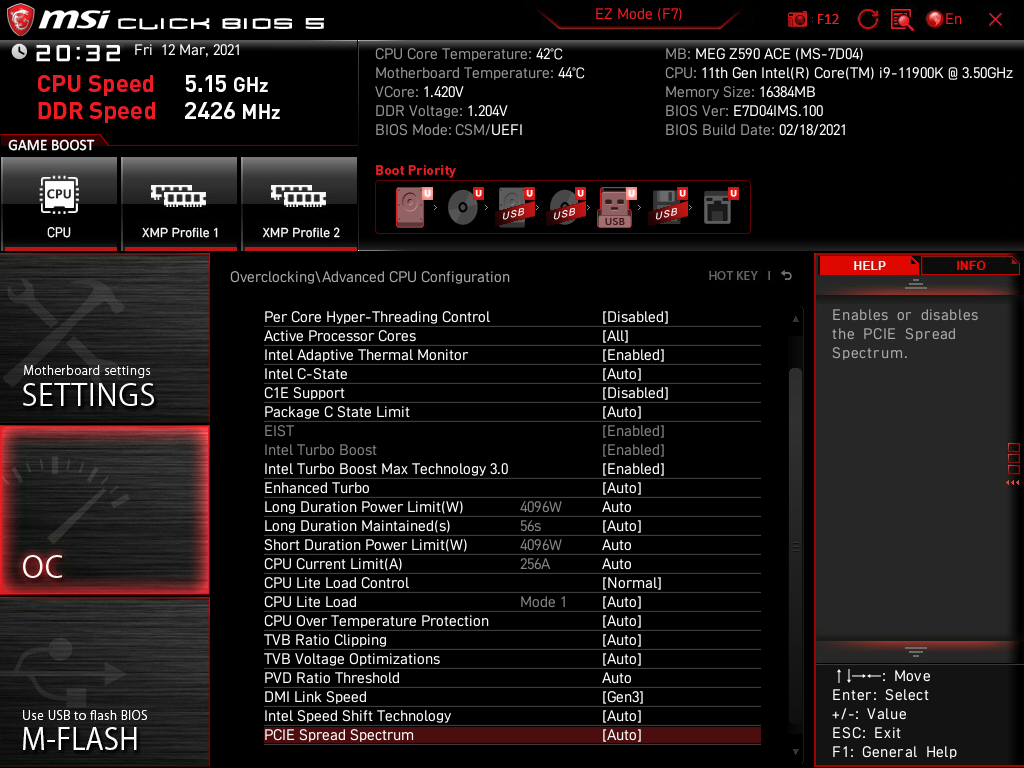Edit PVD Ratio Threshold Auto field
This screenshot has width=1024, height=768.
point(616,678)
